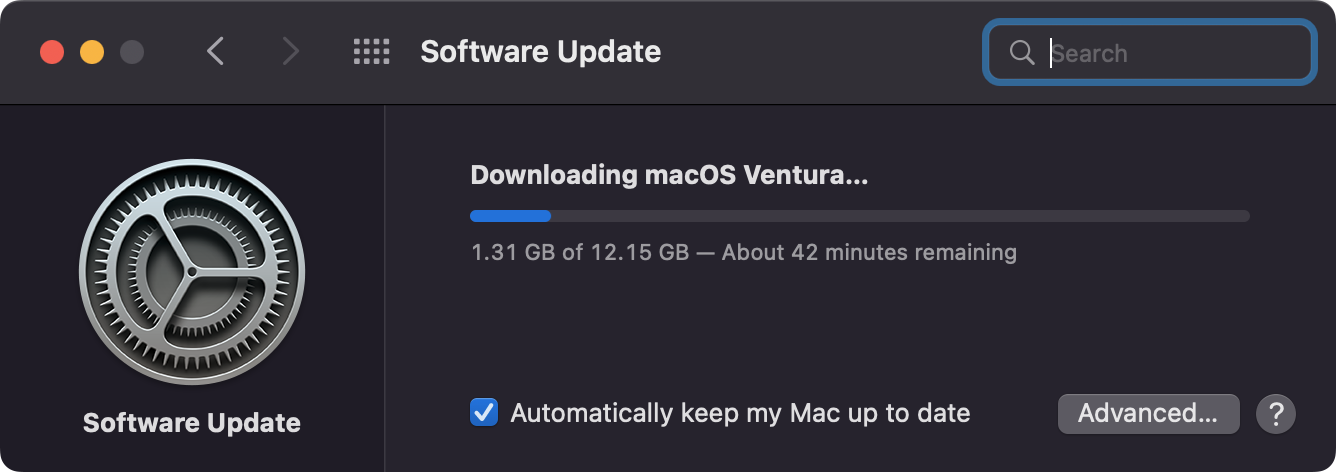This screenshot has height=472, width=1336.
Task: Click the download size remaining text
Action: tap(743, 252)
